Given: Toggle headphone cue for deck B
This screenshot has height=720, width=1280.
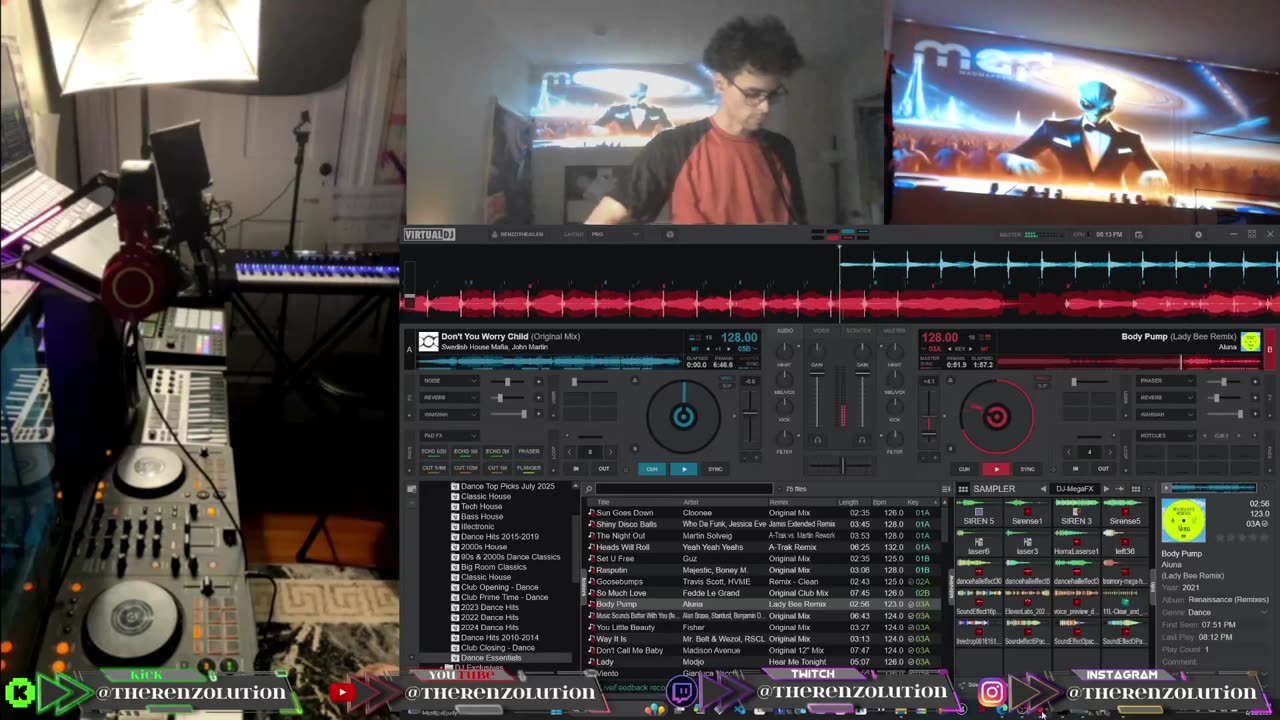Looking at the screenshot, I should pyautogui.click(x=862, y=440).
